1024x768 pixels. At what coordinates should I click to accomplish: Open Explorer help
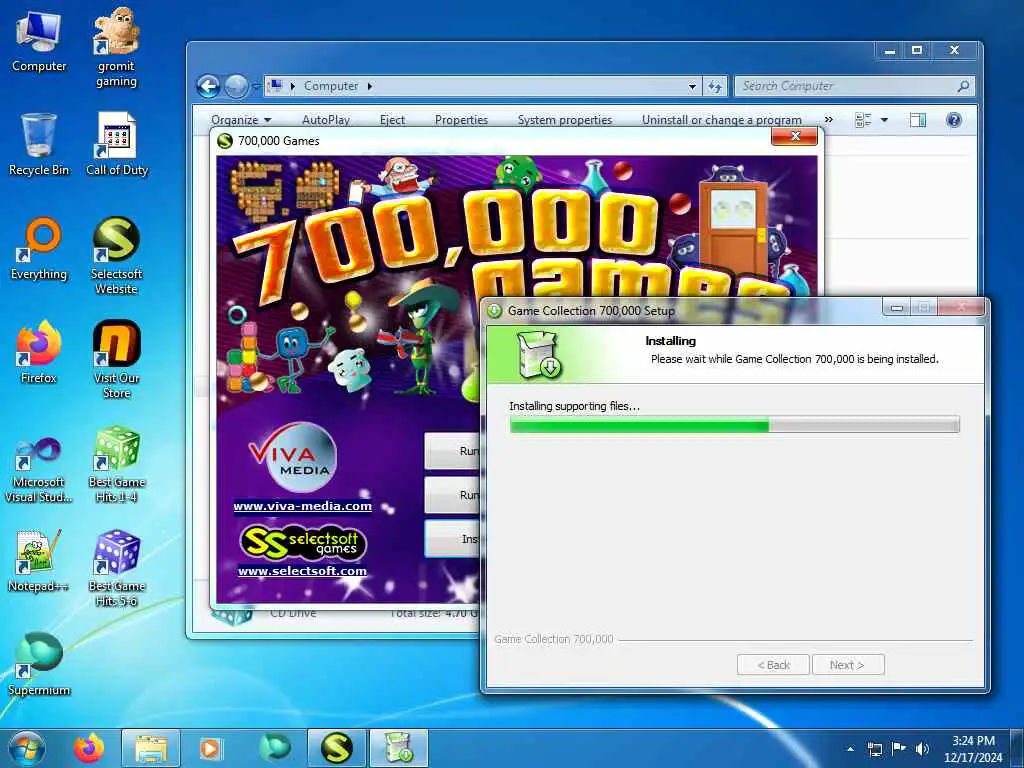953,120
